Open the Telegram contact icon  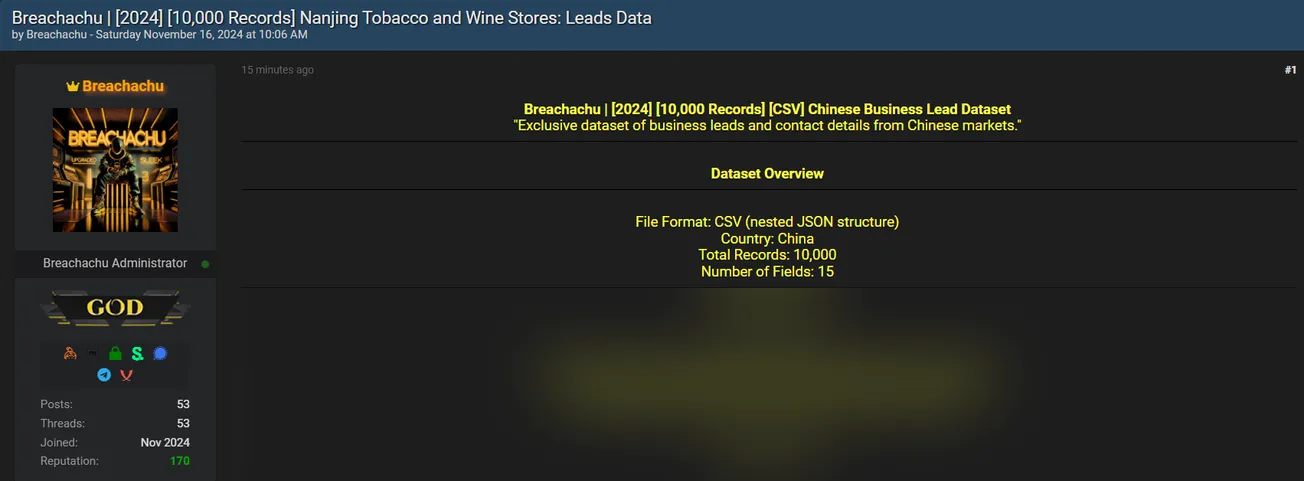104,375
